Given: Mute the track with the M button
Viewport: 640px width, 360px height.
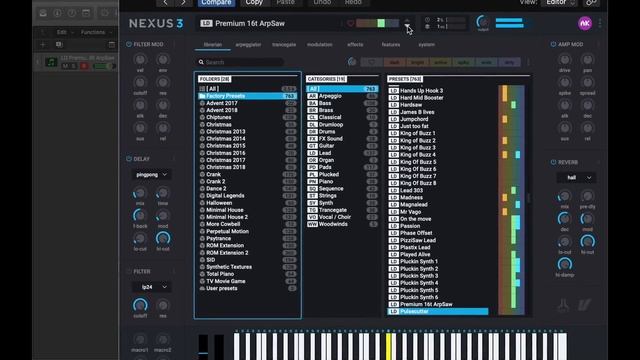Looking at the screenshot, I should (64, 66).
